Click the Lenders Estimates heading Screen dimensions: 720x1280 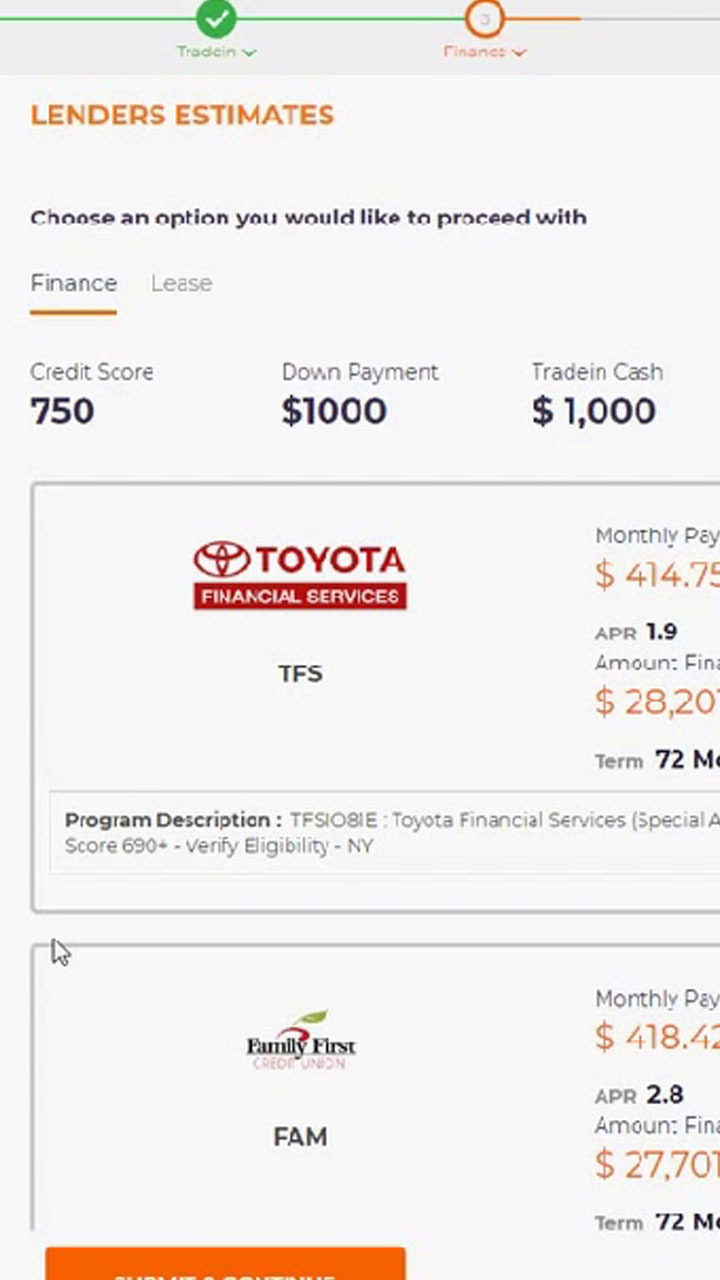(x=182, y=115)
